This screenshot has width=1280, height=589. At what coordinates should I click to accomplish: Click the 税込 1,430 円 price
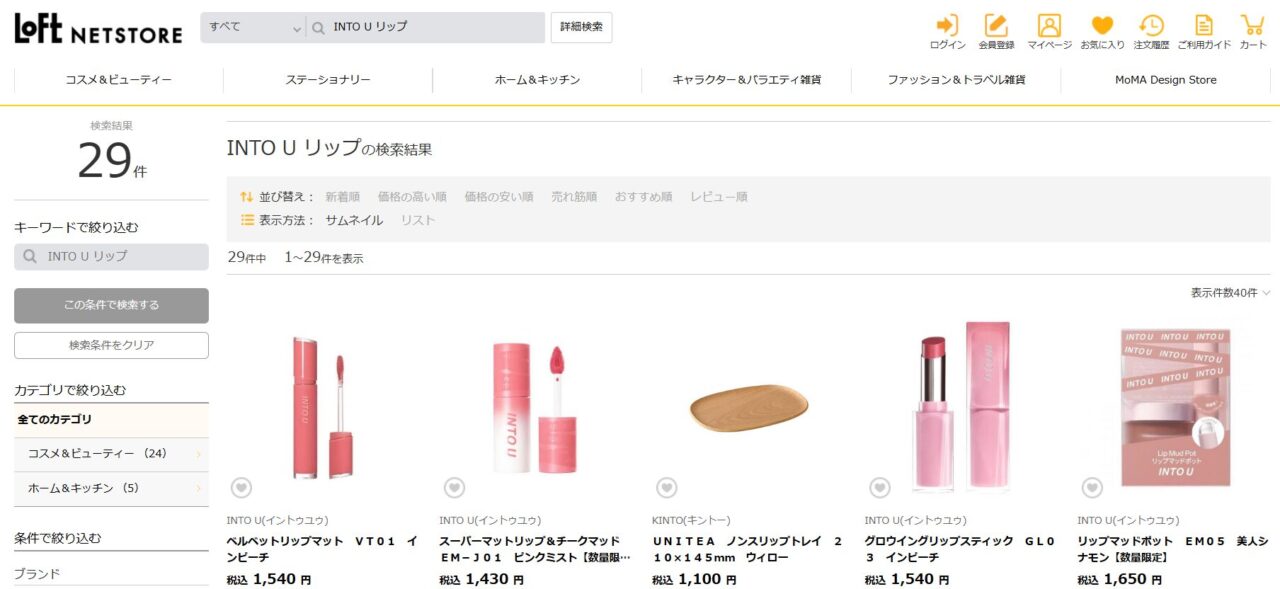click(x=481, y=579)
